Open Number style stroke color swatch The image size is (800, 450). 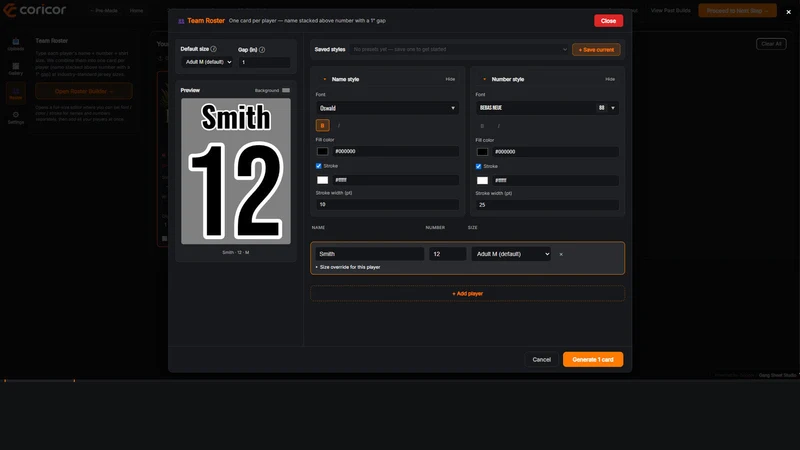click(482, 181)
